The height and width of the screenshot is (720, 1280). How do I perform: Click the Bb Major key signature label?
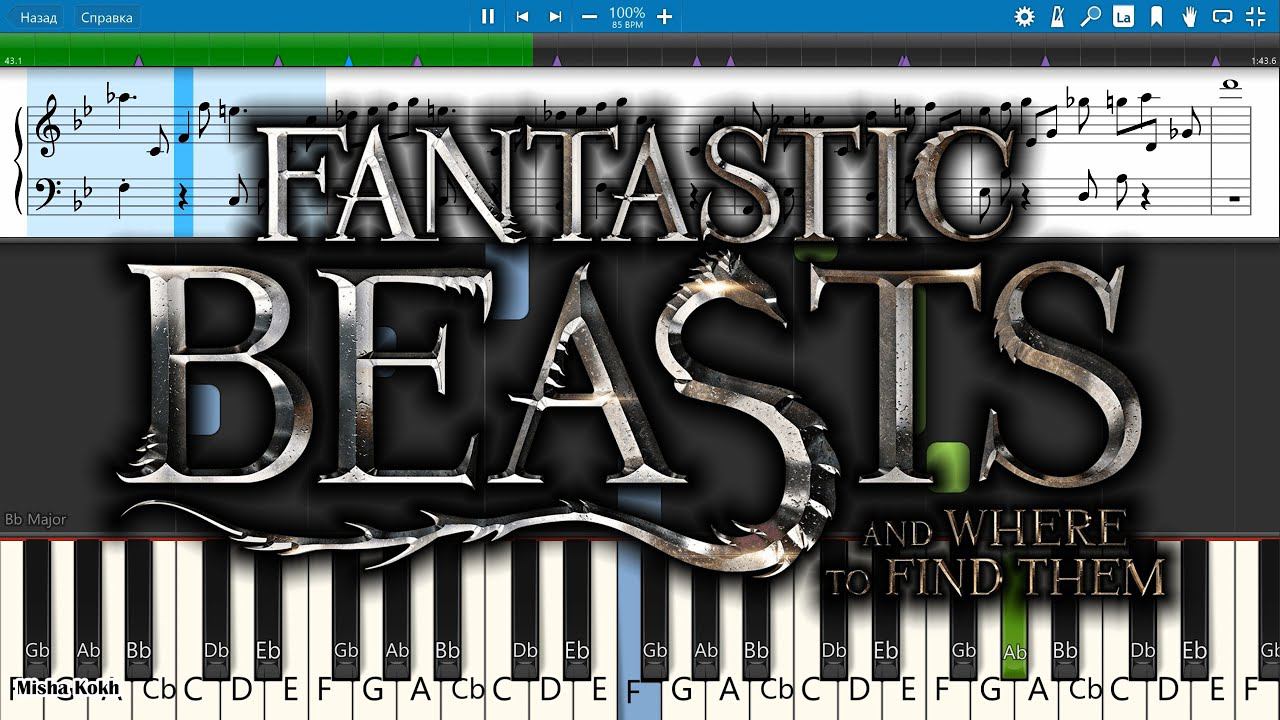pos(35,520)
